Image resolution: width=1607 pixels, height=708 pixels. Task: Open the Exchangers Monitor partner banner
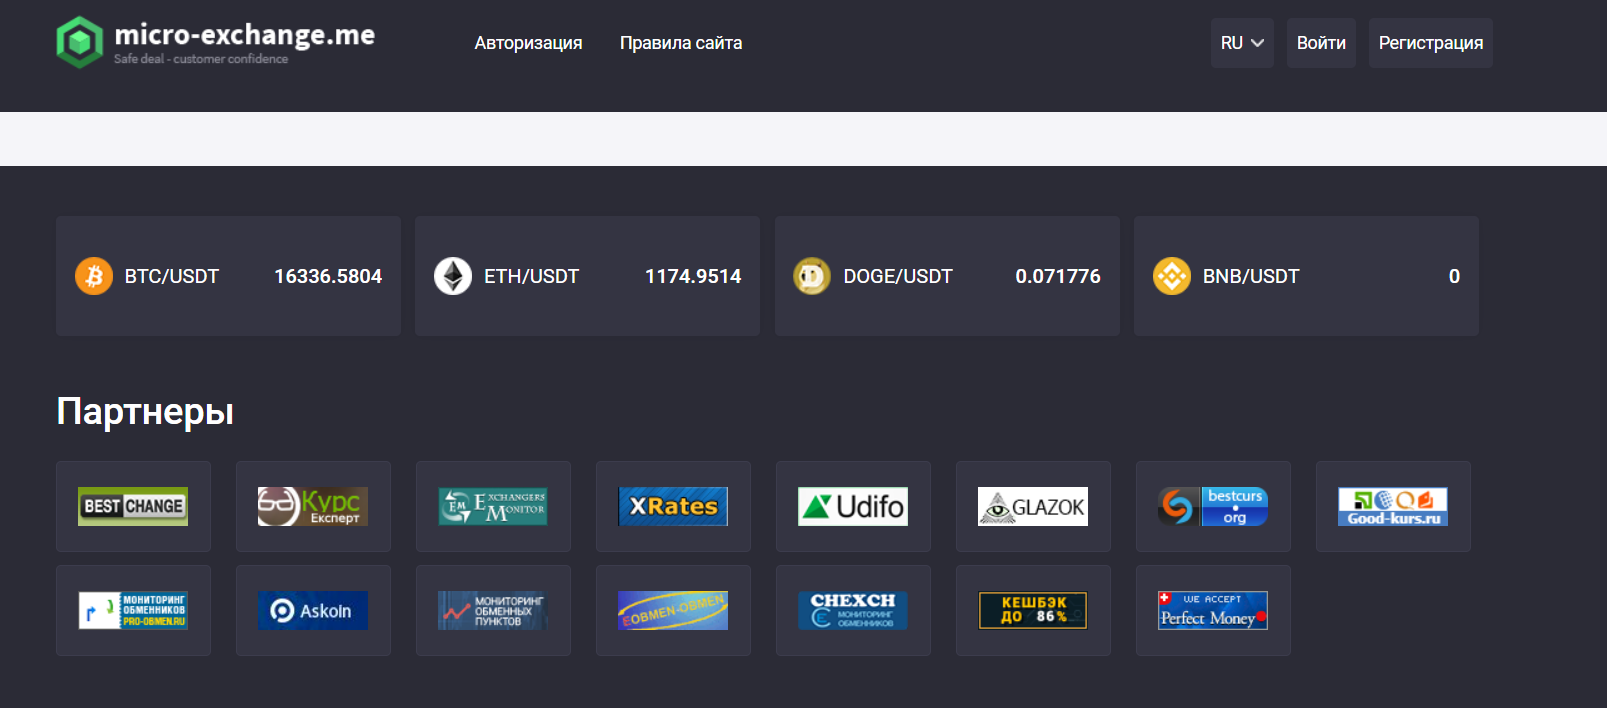[x=493, y=506]
